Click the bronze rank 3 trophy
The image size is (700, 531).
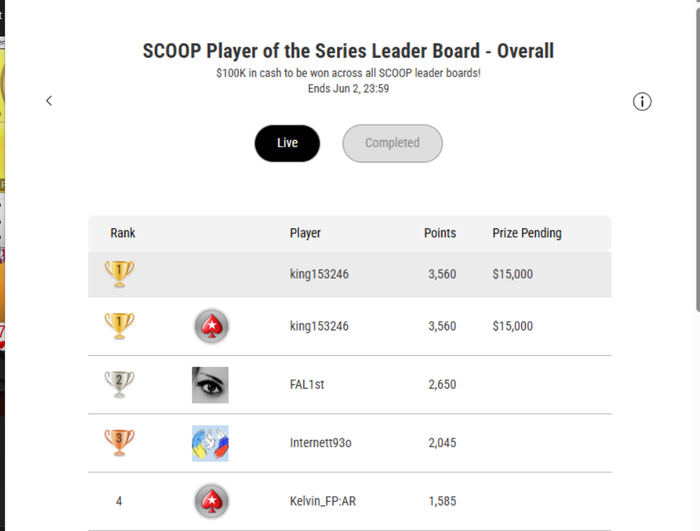click(x=119, y=442)
